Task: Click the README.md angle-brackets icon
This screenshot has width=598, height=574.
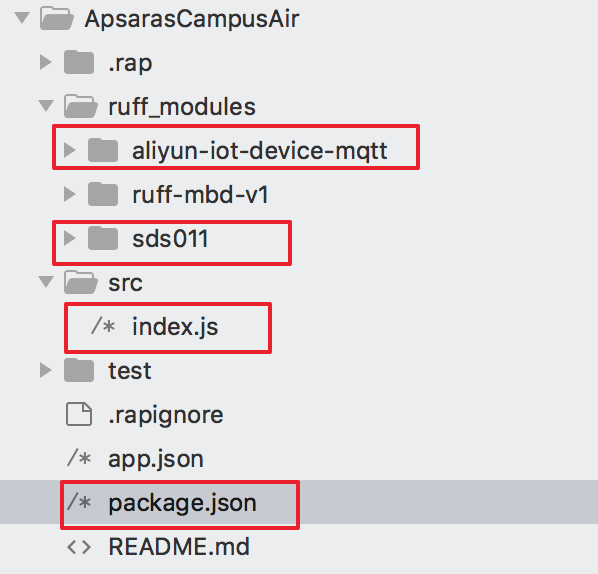Action: pos(79,547)
